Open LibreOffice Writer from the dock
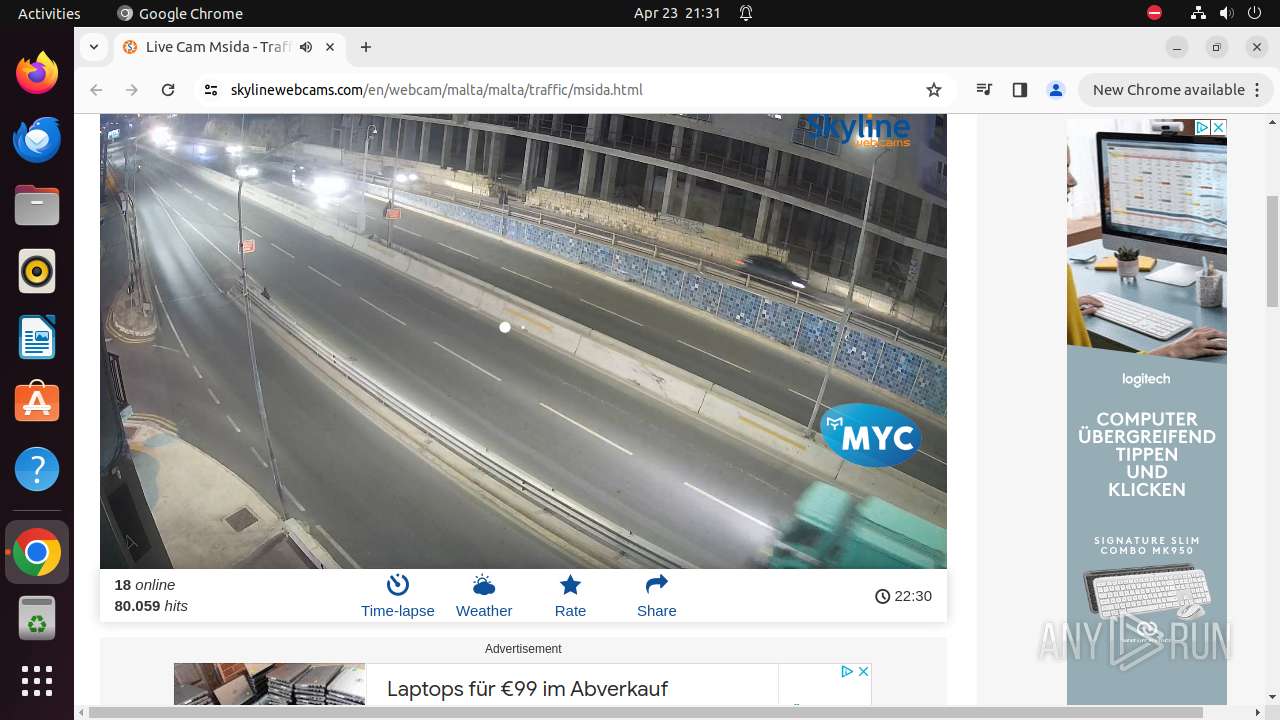The width and height of the screenshot is (1280, 720). coord(37,337)
